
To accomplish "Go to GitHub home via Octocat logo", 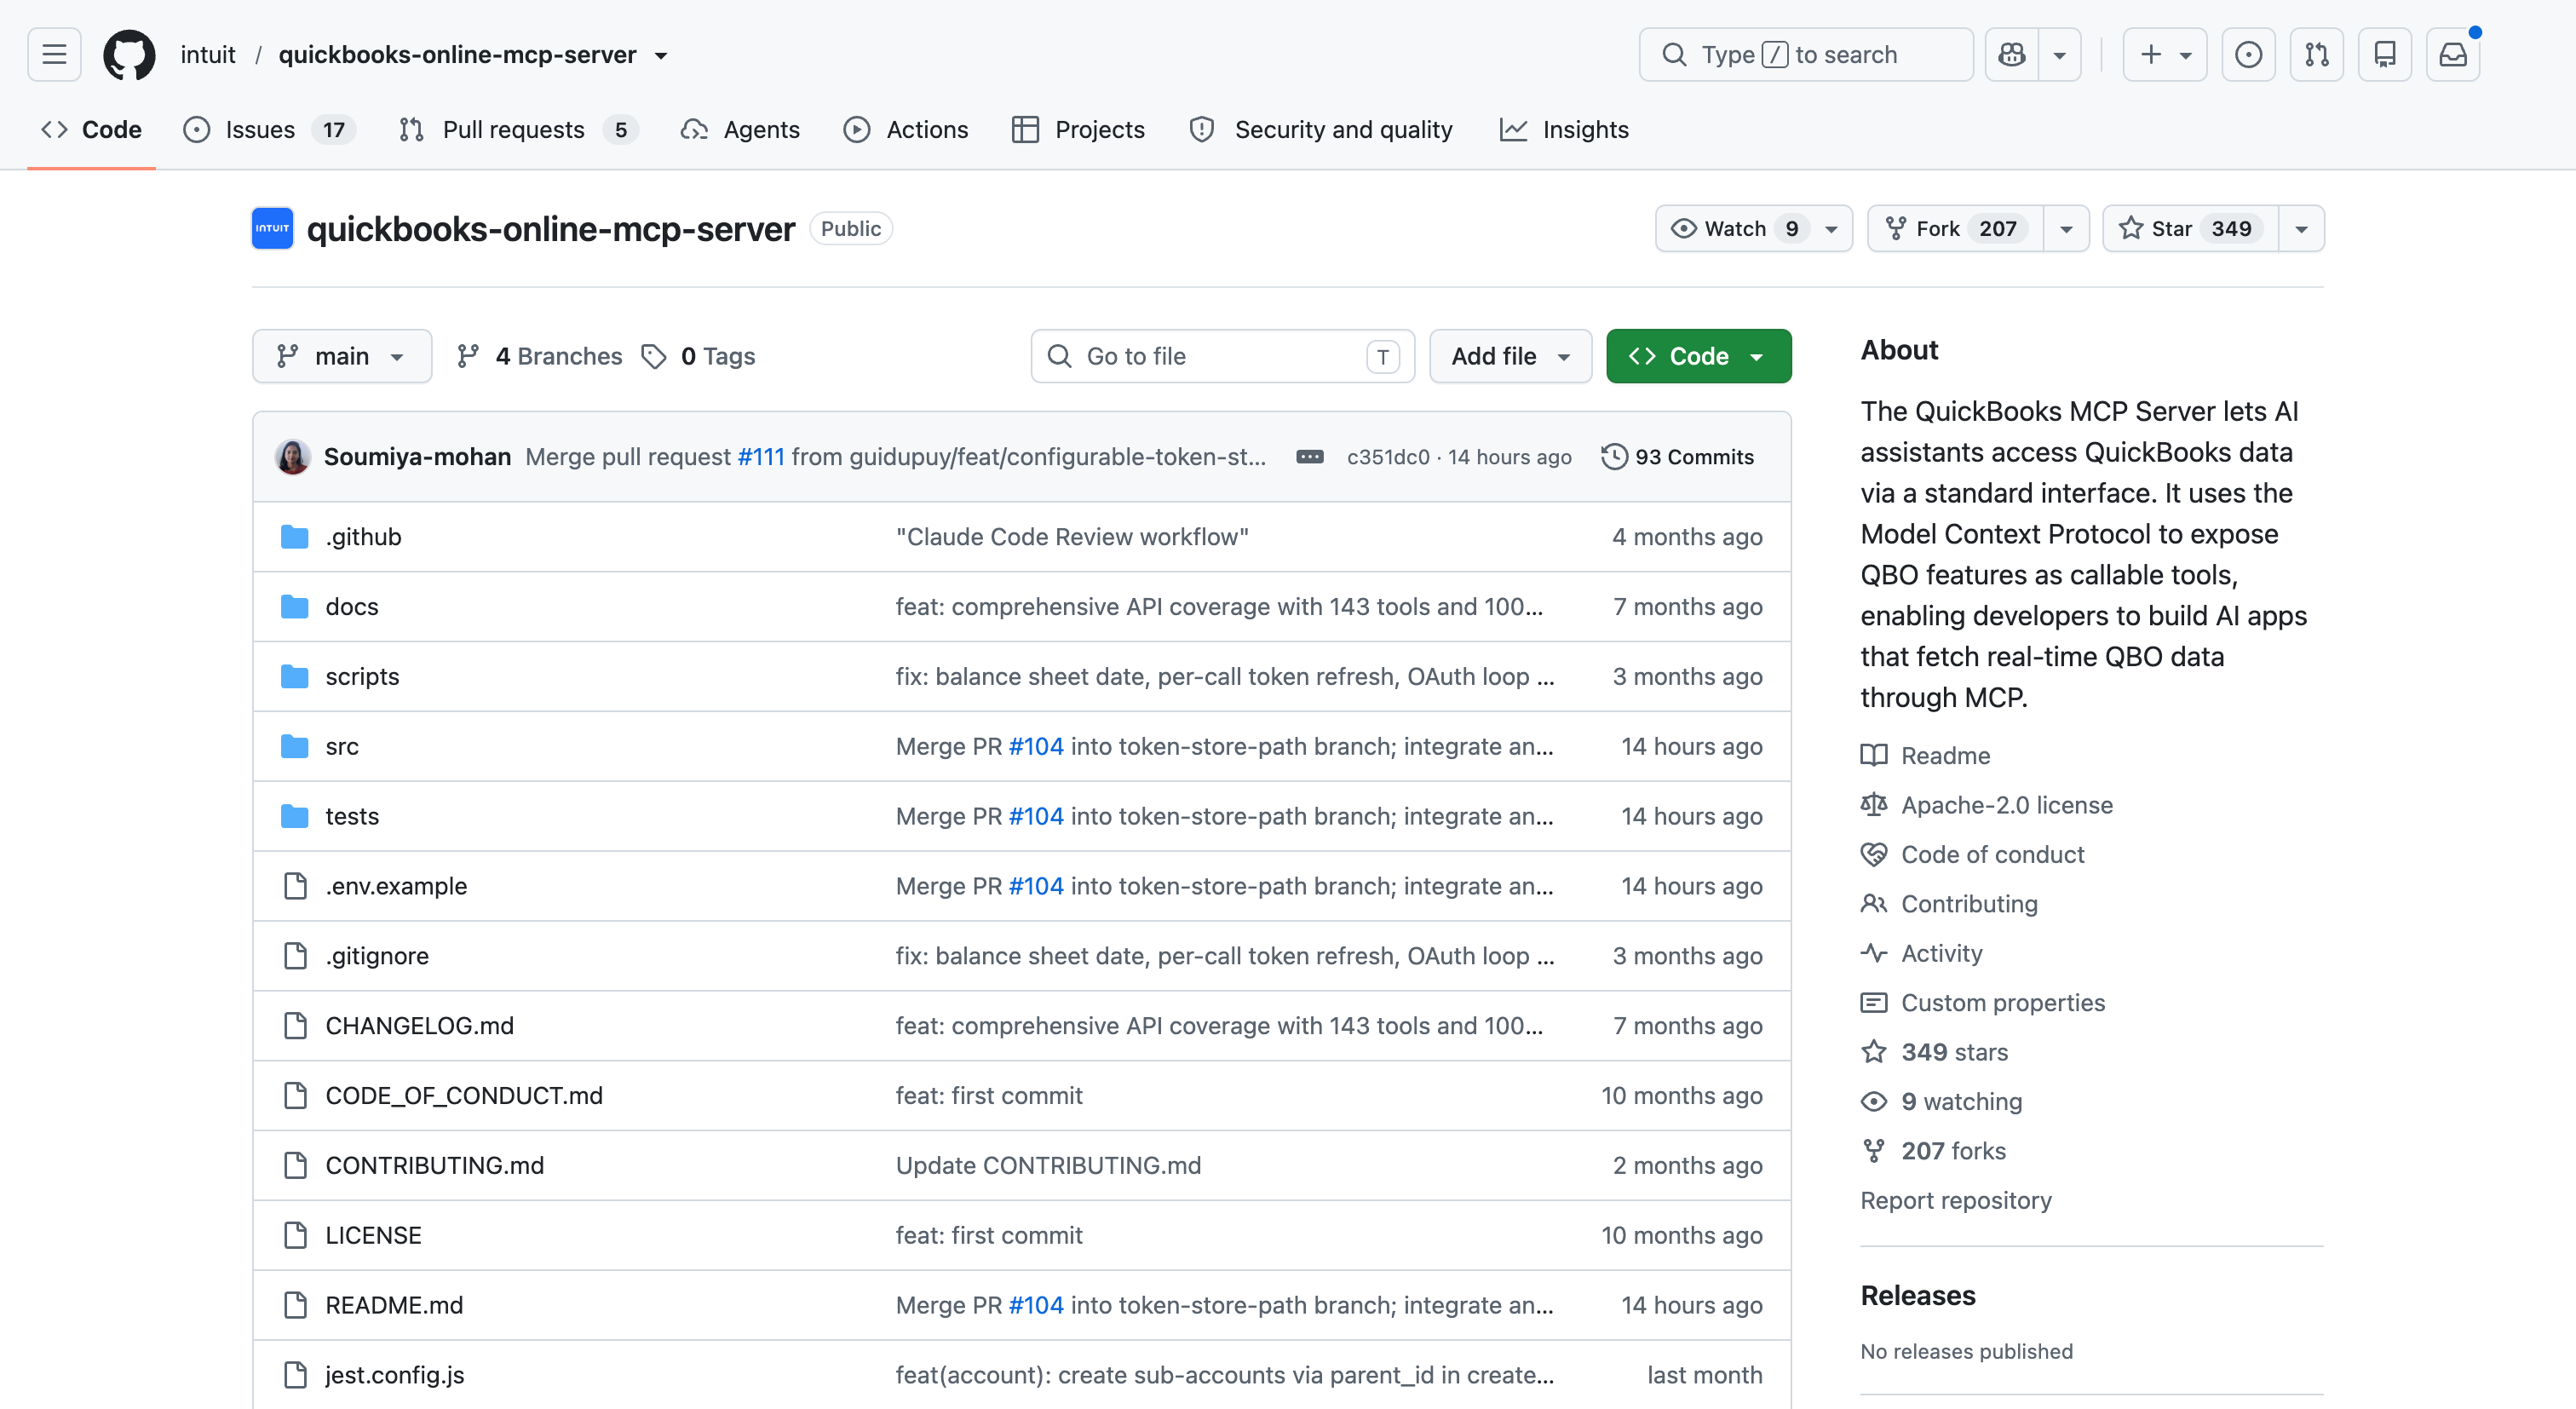I will [x=129, y=54].
